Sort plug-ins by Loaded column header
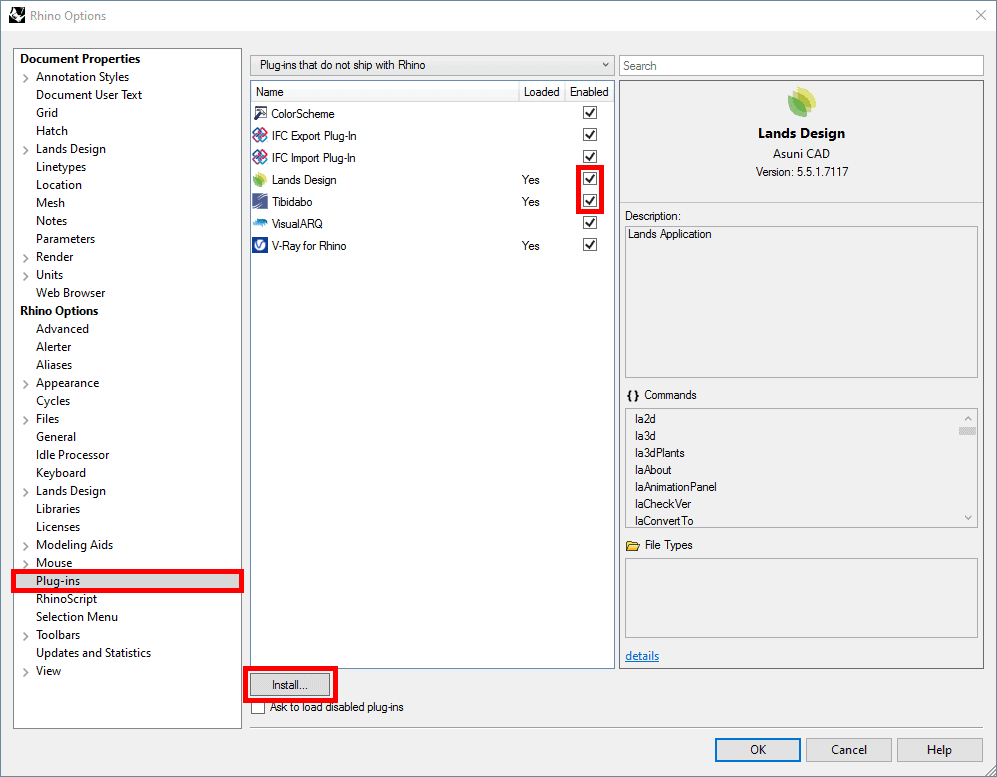The height and width of the screenshot is (777, 997). point(542,92)
